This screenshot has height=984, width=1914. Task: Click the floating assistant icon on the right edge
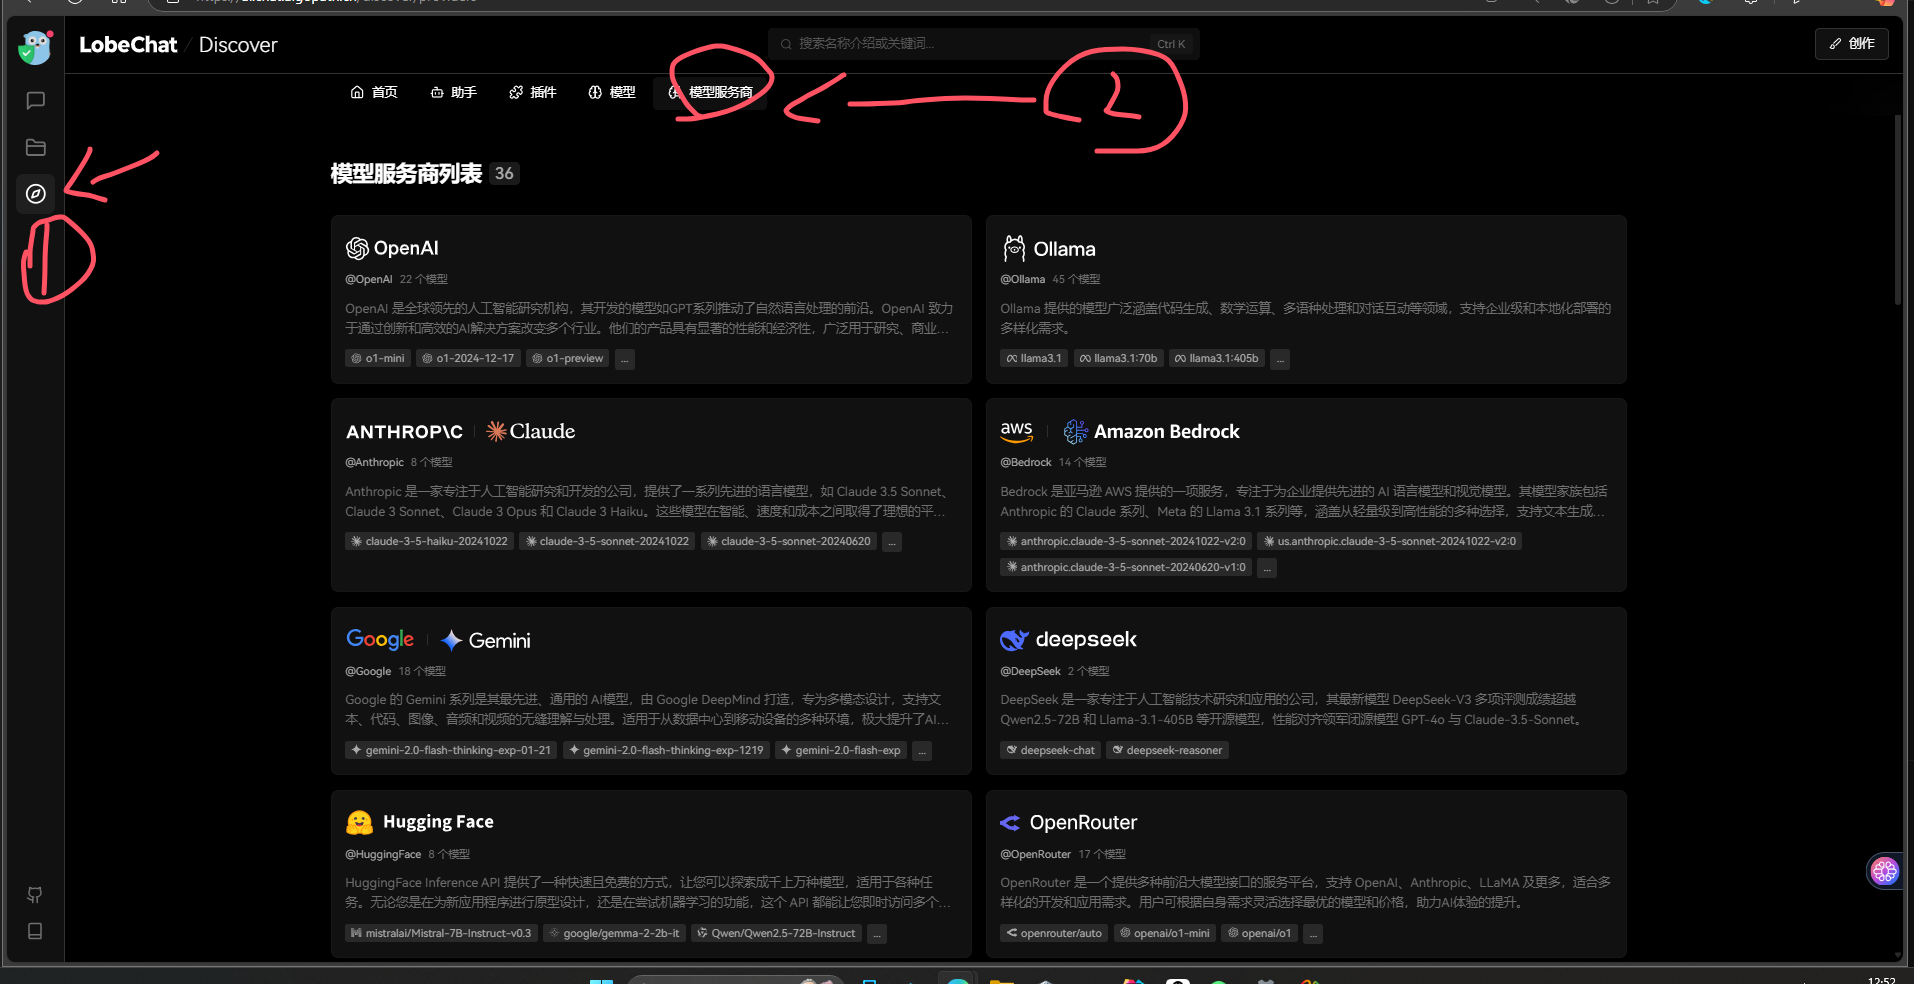pyautogui.click(x=1884, y=871)
